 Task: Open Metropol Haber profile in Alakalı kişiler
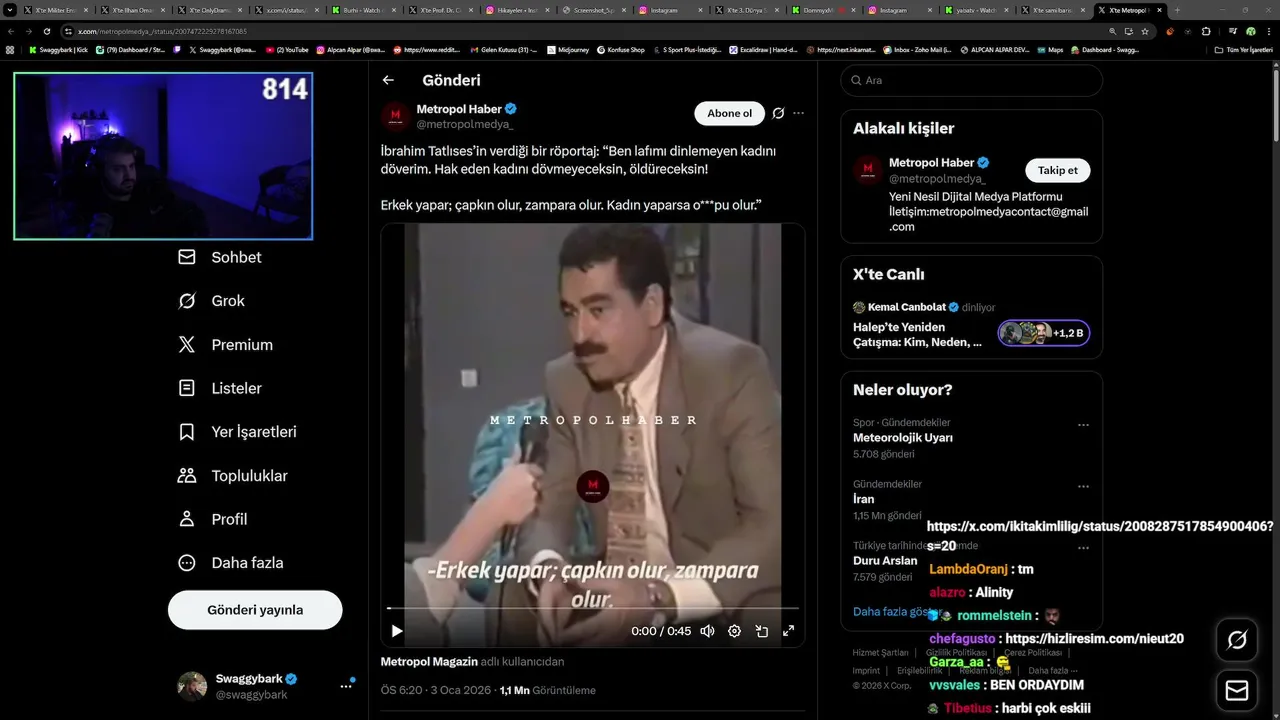click(931, 163)
